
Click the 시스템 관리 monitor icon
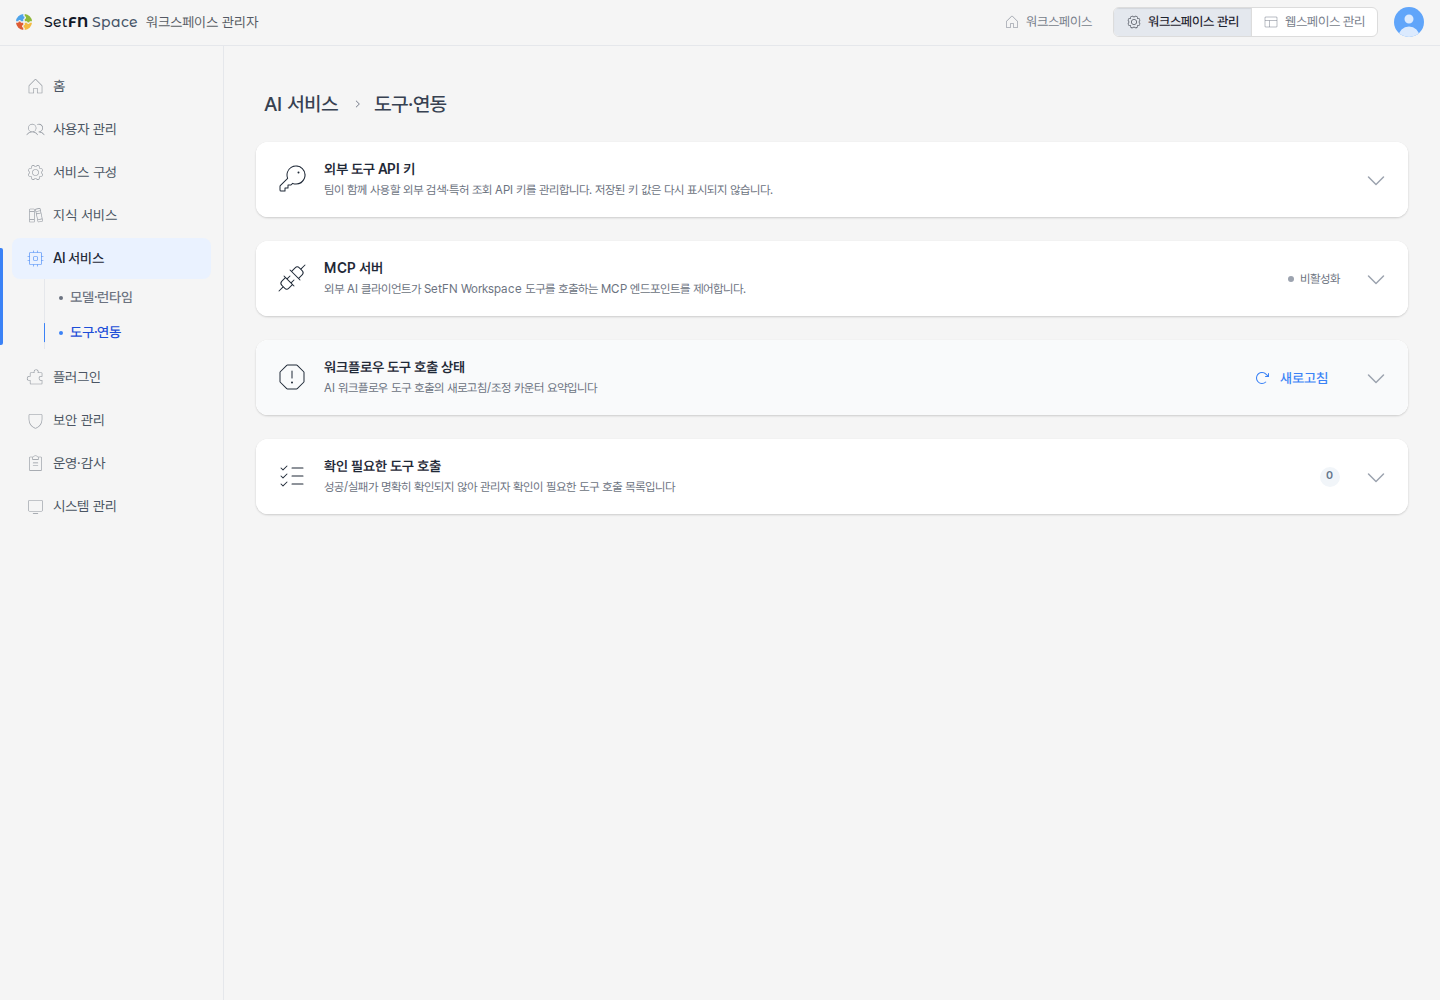[36, 506]
